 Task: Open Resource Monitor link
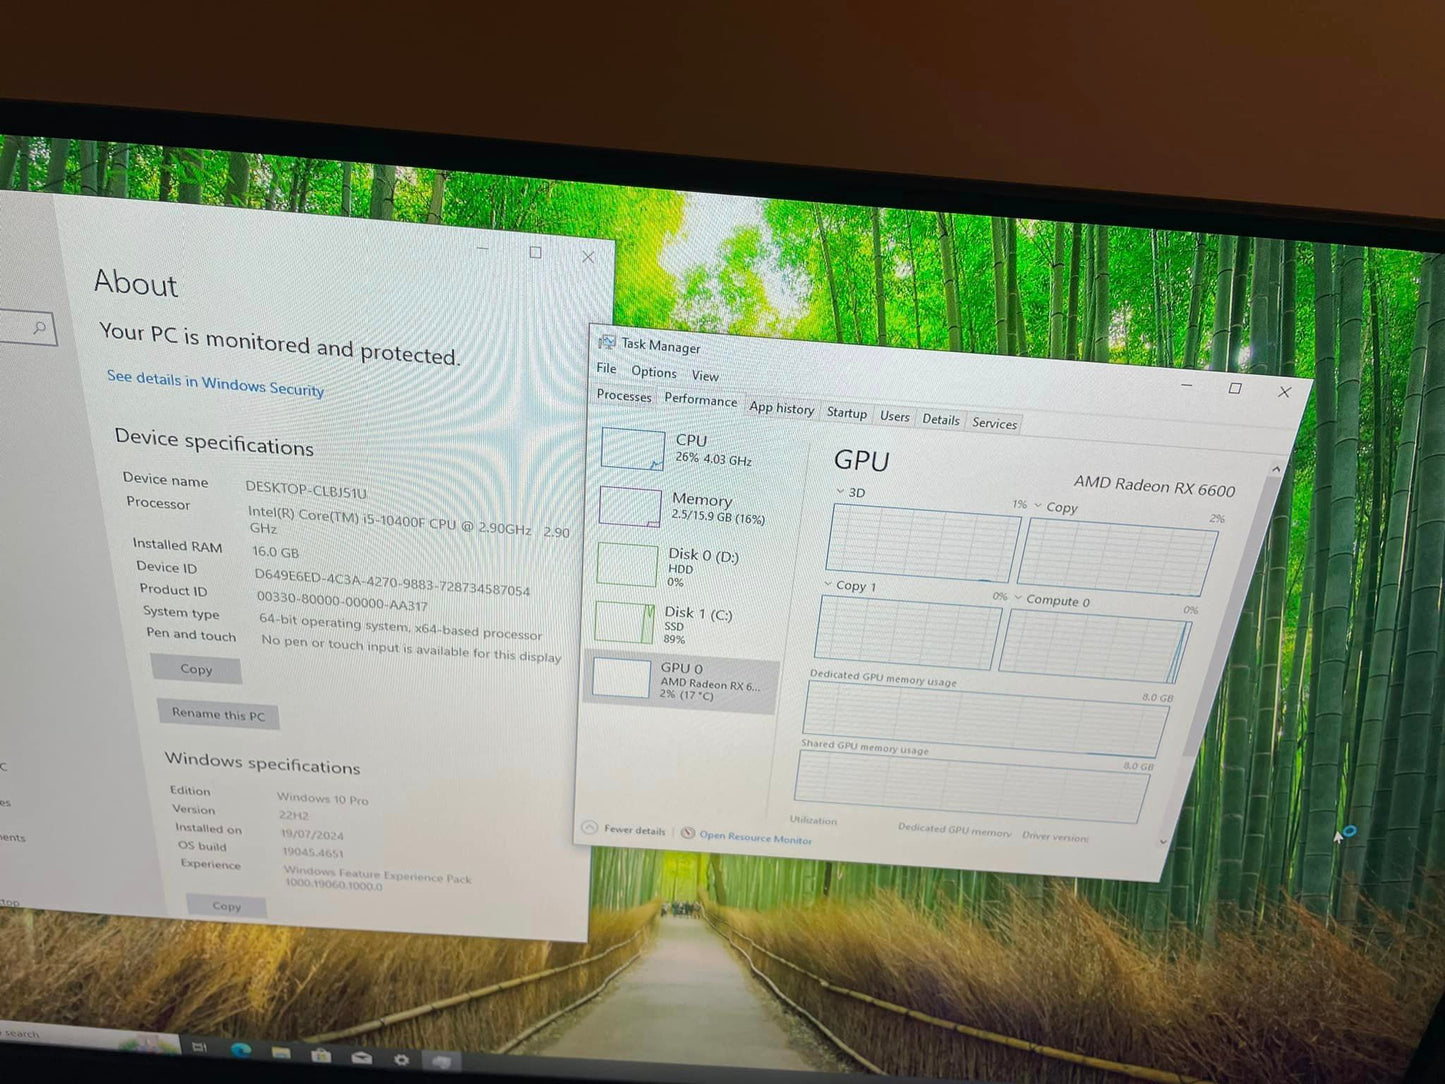click(754, 838)
